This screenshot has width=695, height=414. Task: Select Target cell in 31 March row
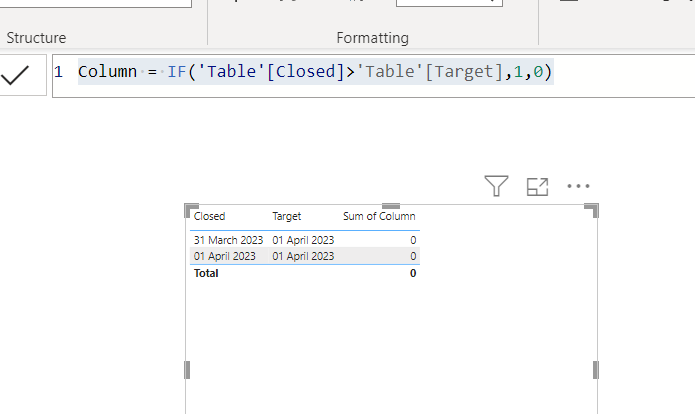tap(303, 240)
